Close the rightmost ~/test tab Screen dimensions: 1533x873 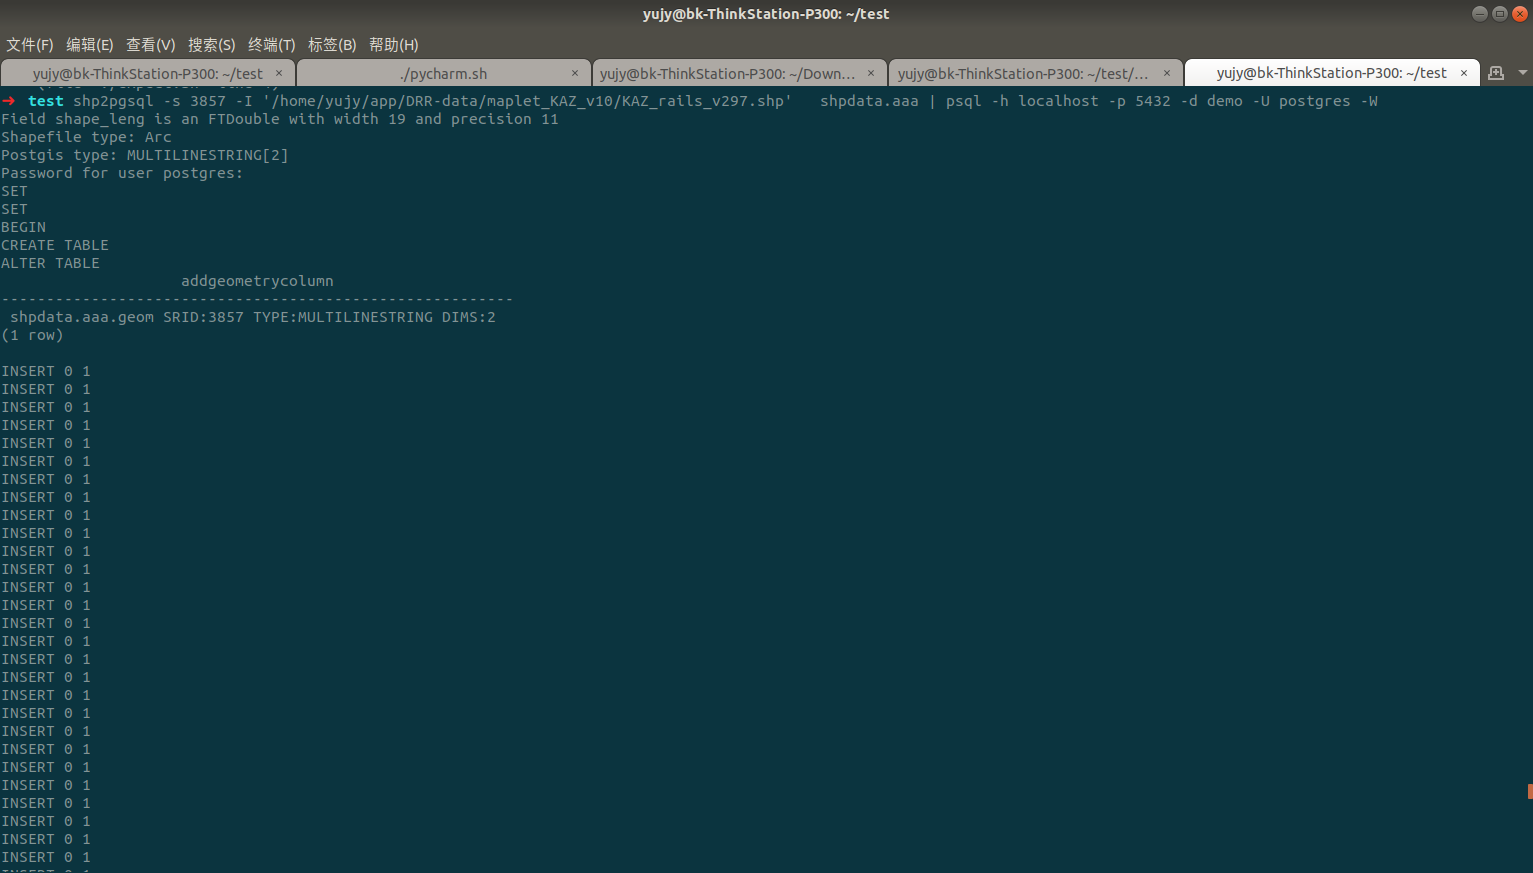point(1463,72)
